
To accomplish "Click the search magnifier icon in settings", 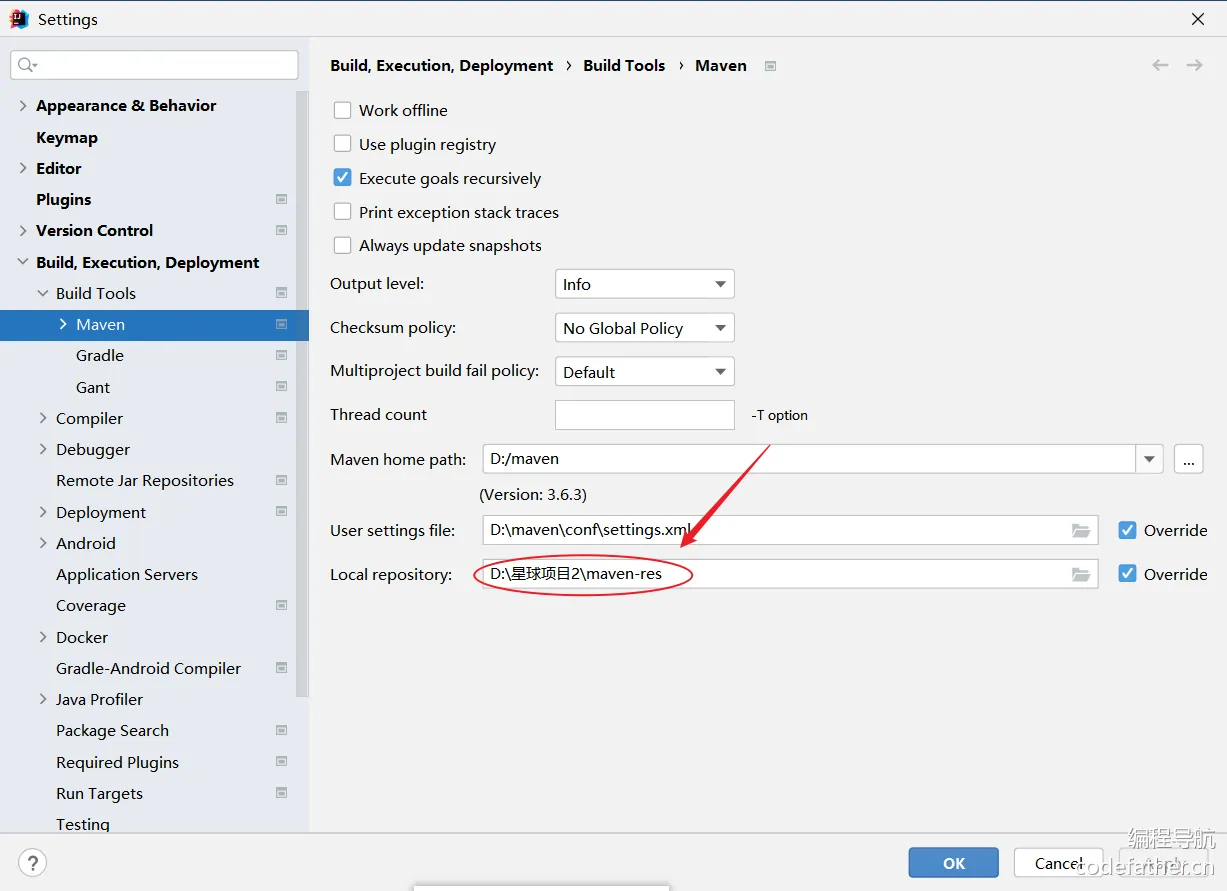I will [x=26, y=65].
